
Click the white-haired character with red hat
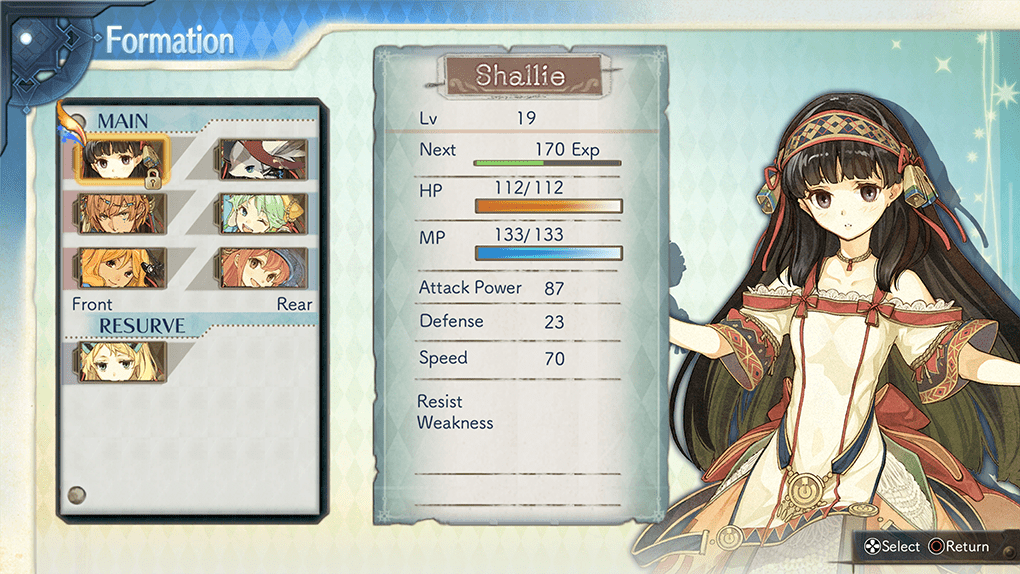[x=263, y=159]
